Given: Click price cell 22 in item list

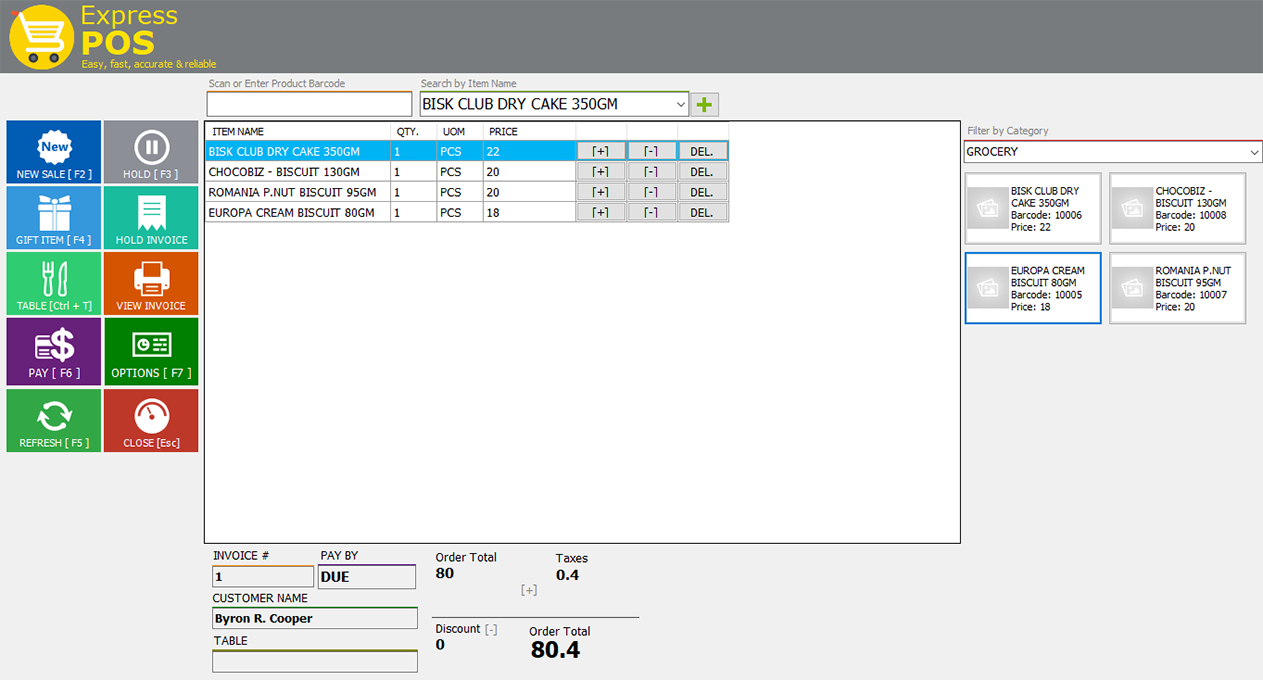Looking at the screenshot, I should point(530,151).
